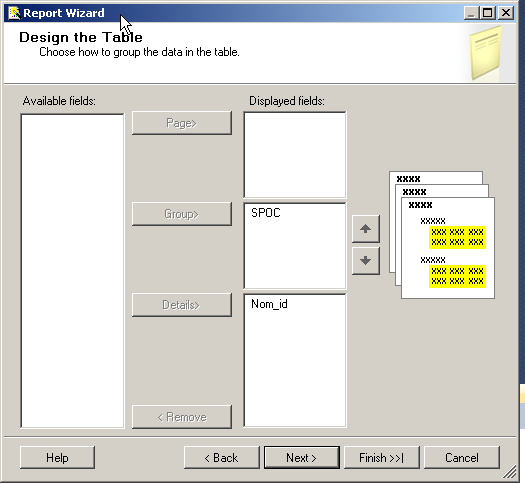525x485 pixels.
Task: Proceed with the Next > button
Action: point(302,458)
